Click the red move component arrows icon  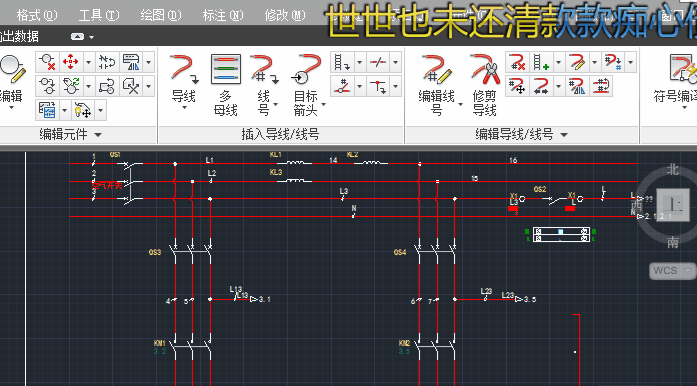71,62
